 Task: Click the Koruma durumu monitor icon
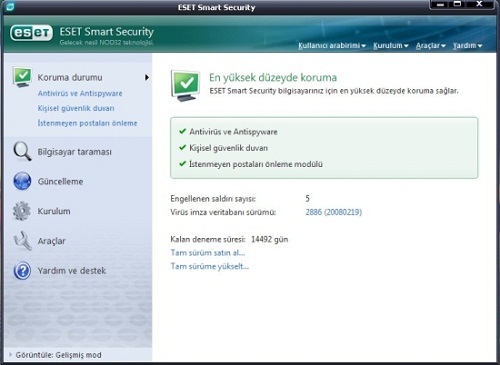click(22, 77)
